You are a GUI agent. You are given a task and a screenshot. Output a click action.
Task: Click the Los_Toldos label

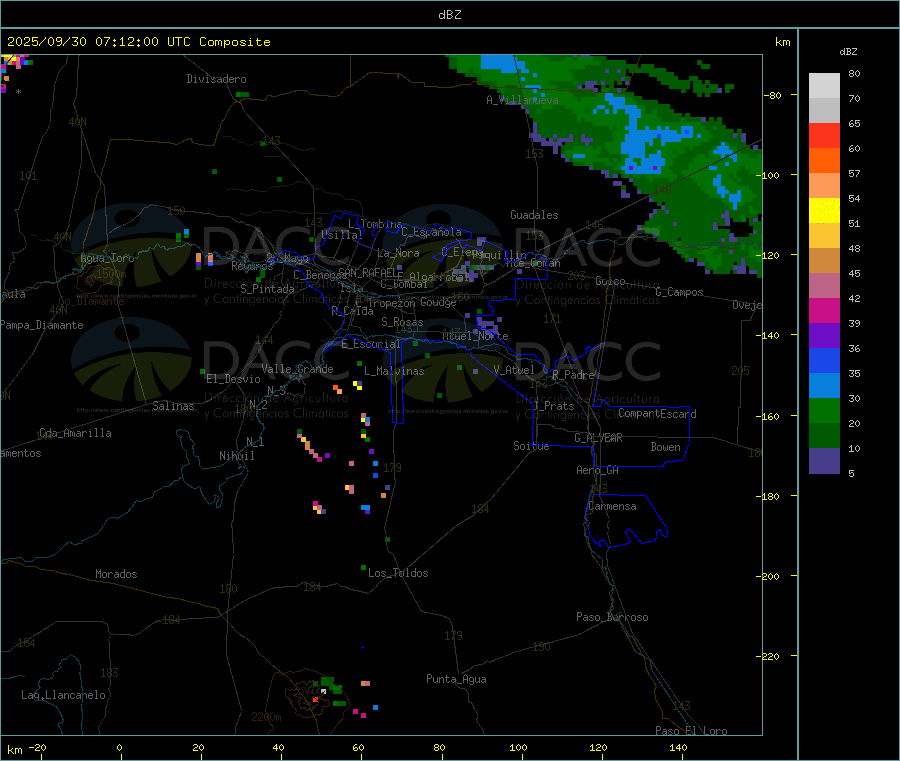(x=398, y=573)
